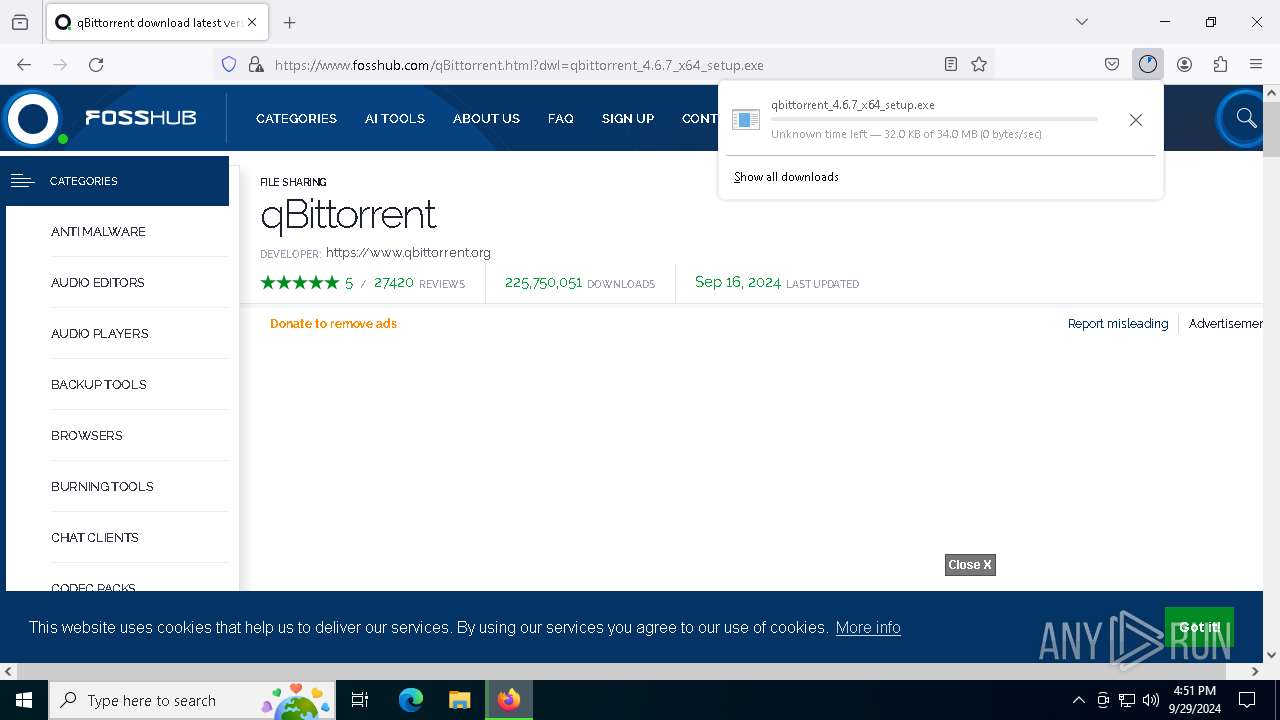Close the qBittorrent download tab
The image size is (1280, 720).
point(252,22)
